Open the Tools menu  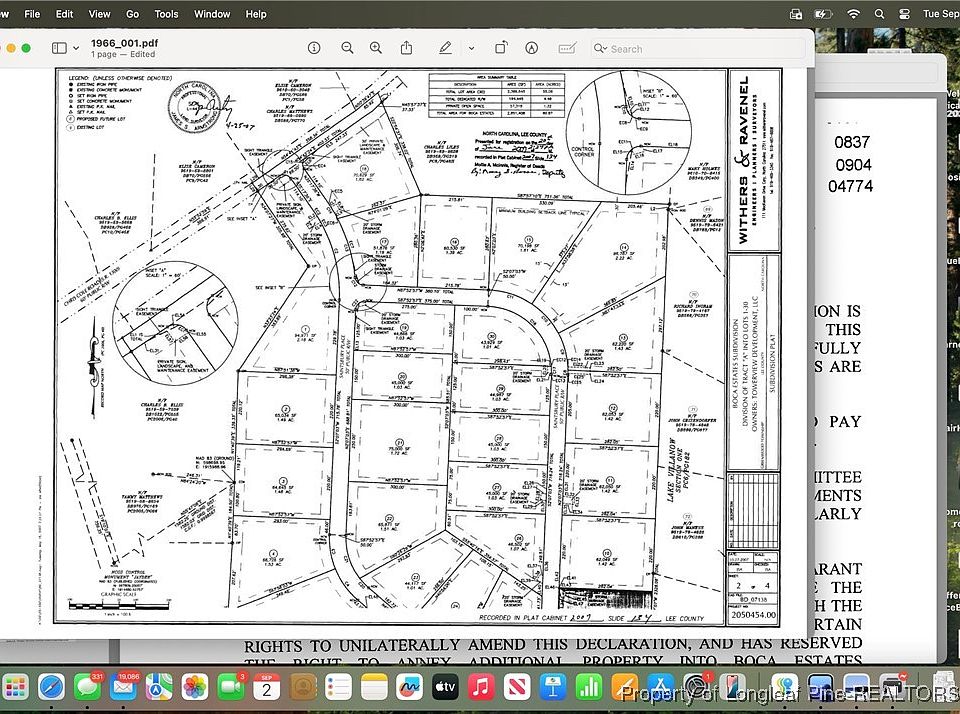[x=166, y=14]
